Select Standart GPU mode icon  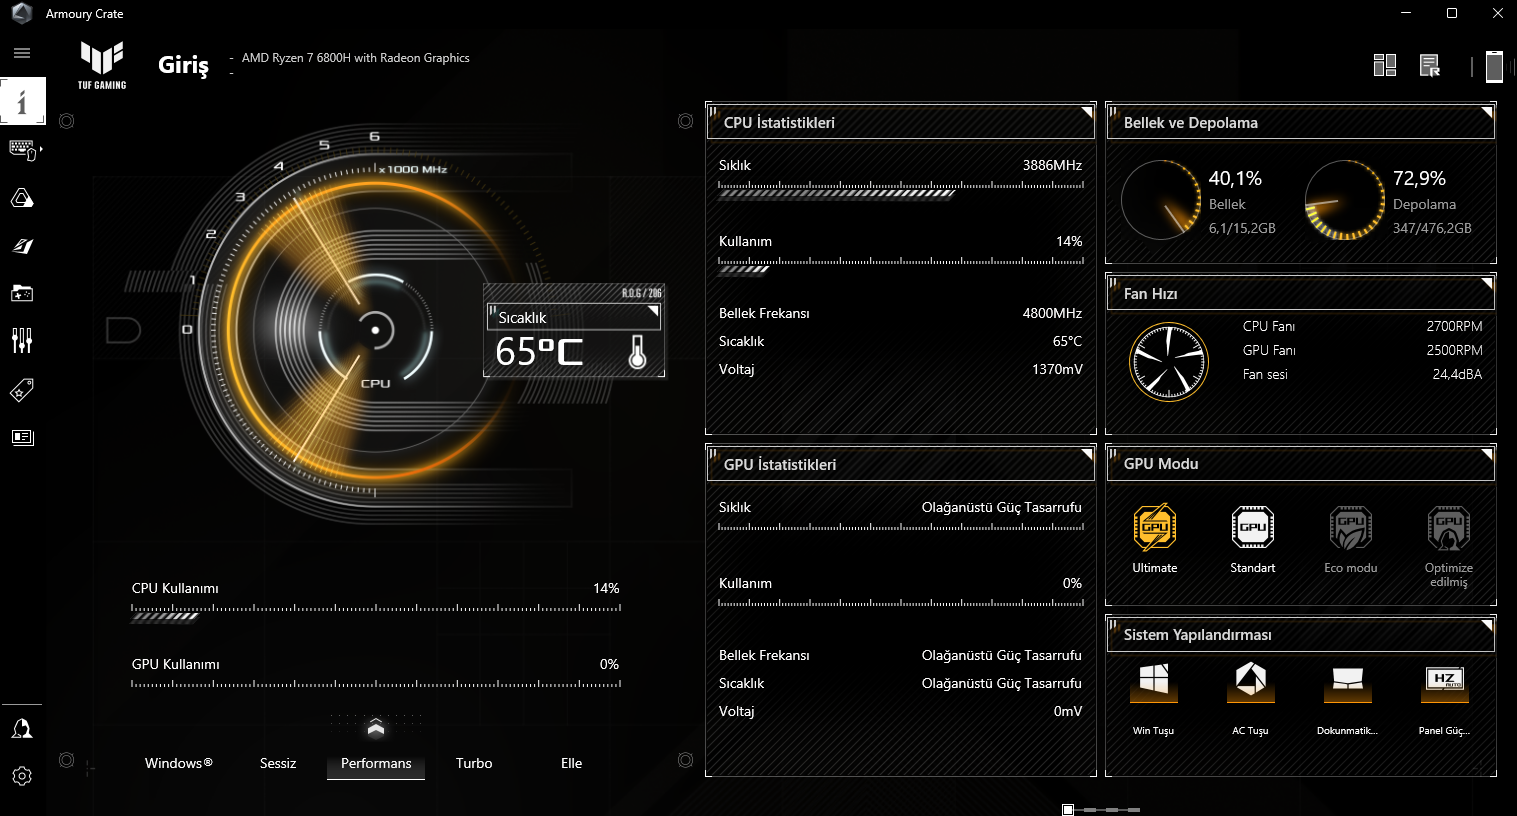(1253, 528)
